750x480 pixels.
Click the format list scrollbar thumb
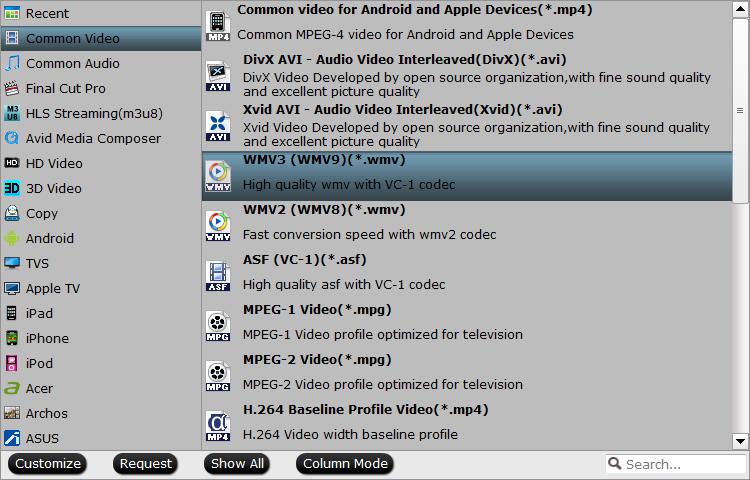click(740, 110)
